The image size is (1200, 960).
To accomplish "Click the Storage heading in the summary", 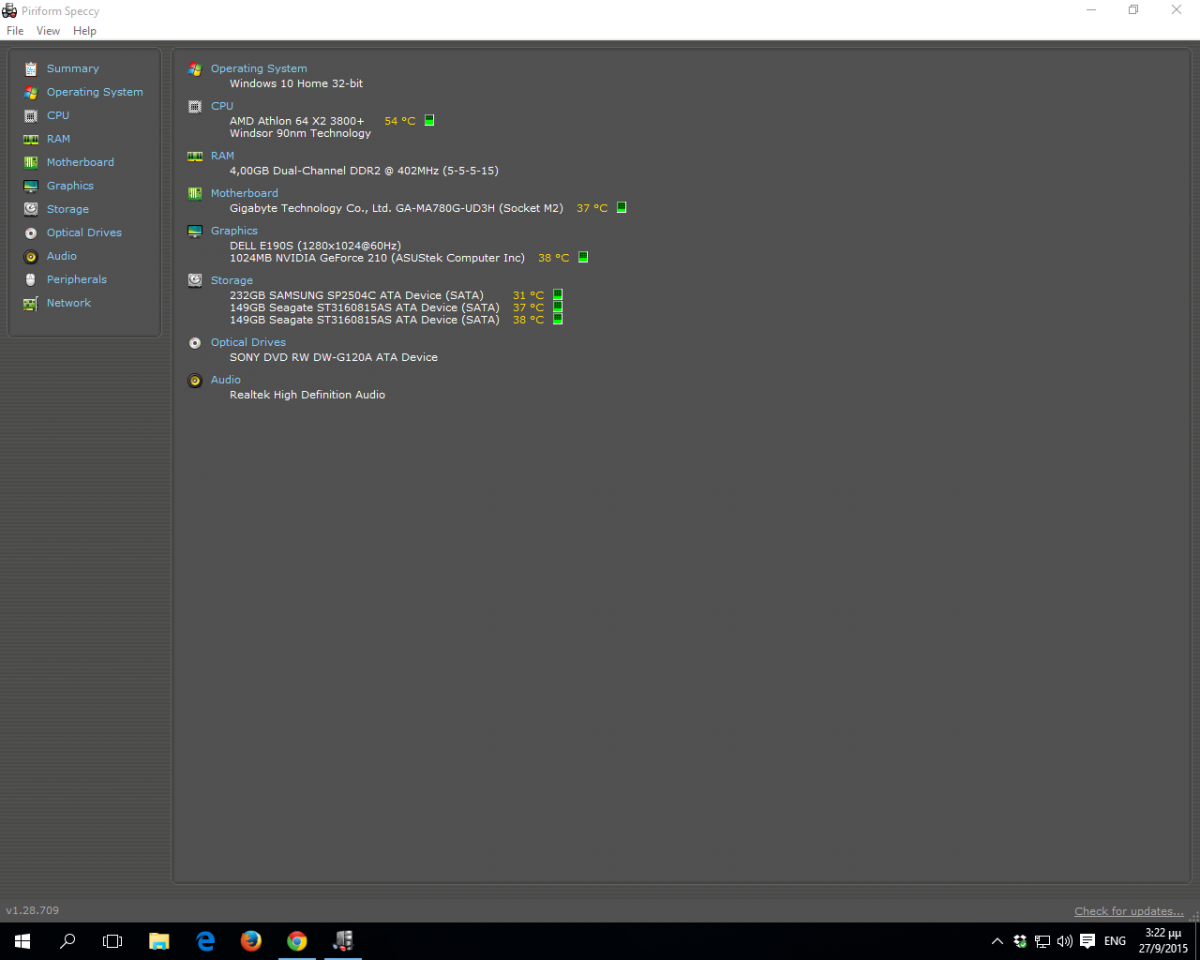I will pyautogui.click(x=232, y=281).
